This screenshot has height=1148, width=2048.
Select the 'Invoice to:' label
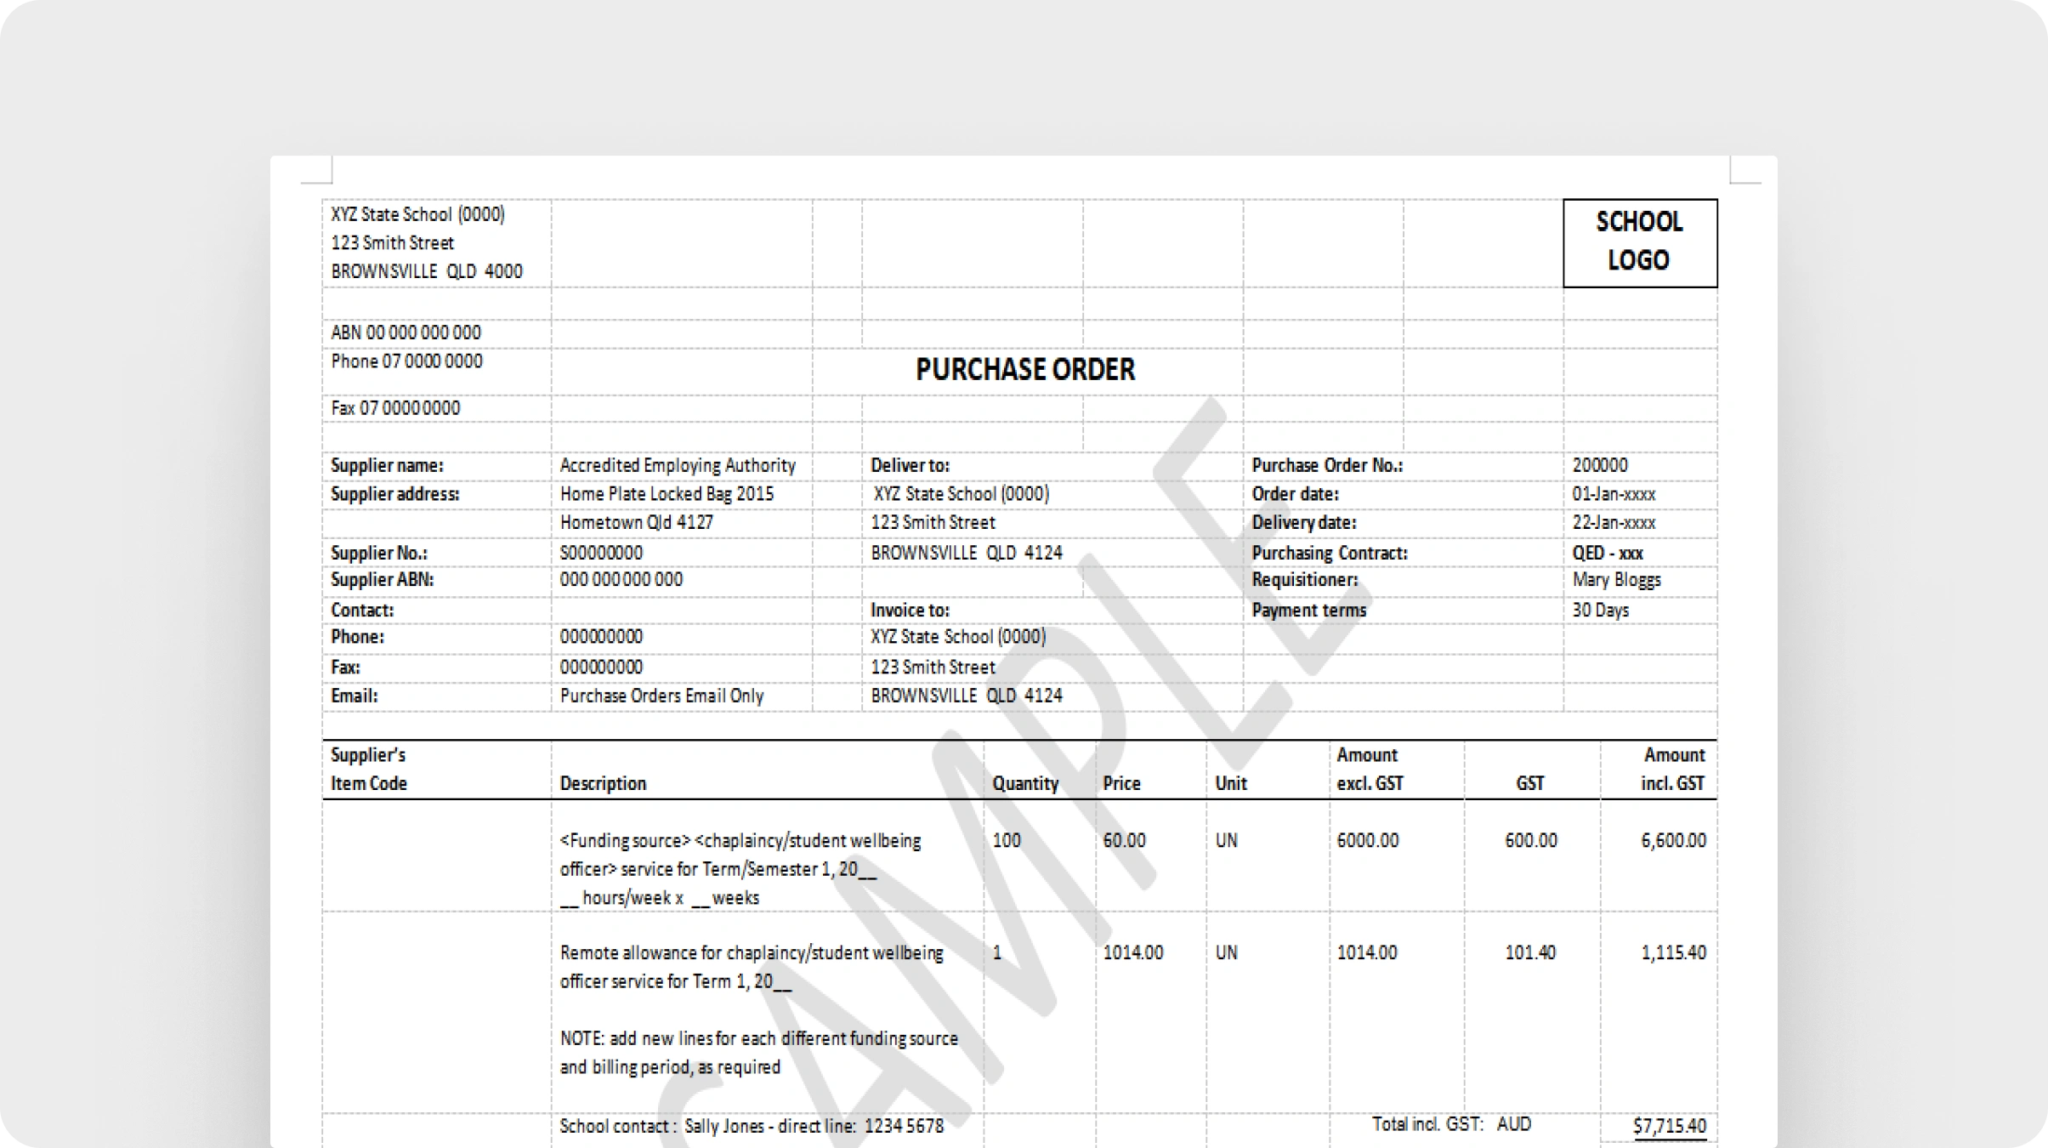[910, 610]
